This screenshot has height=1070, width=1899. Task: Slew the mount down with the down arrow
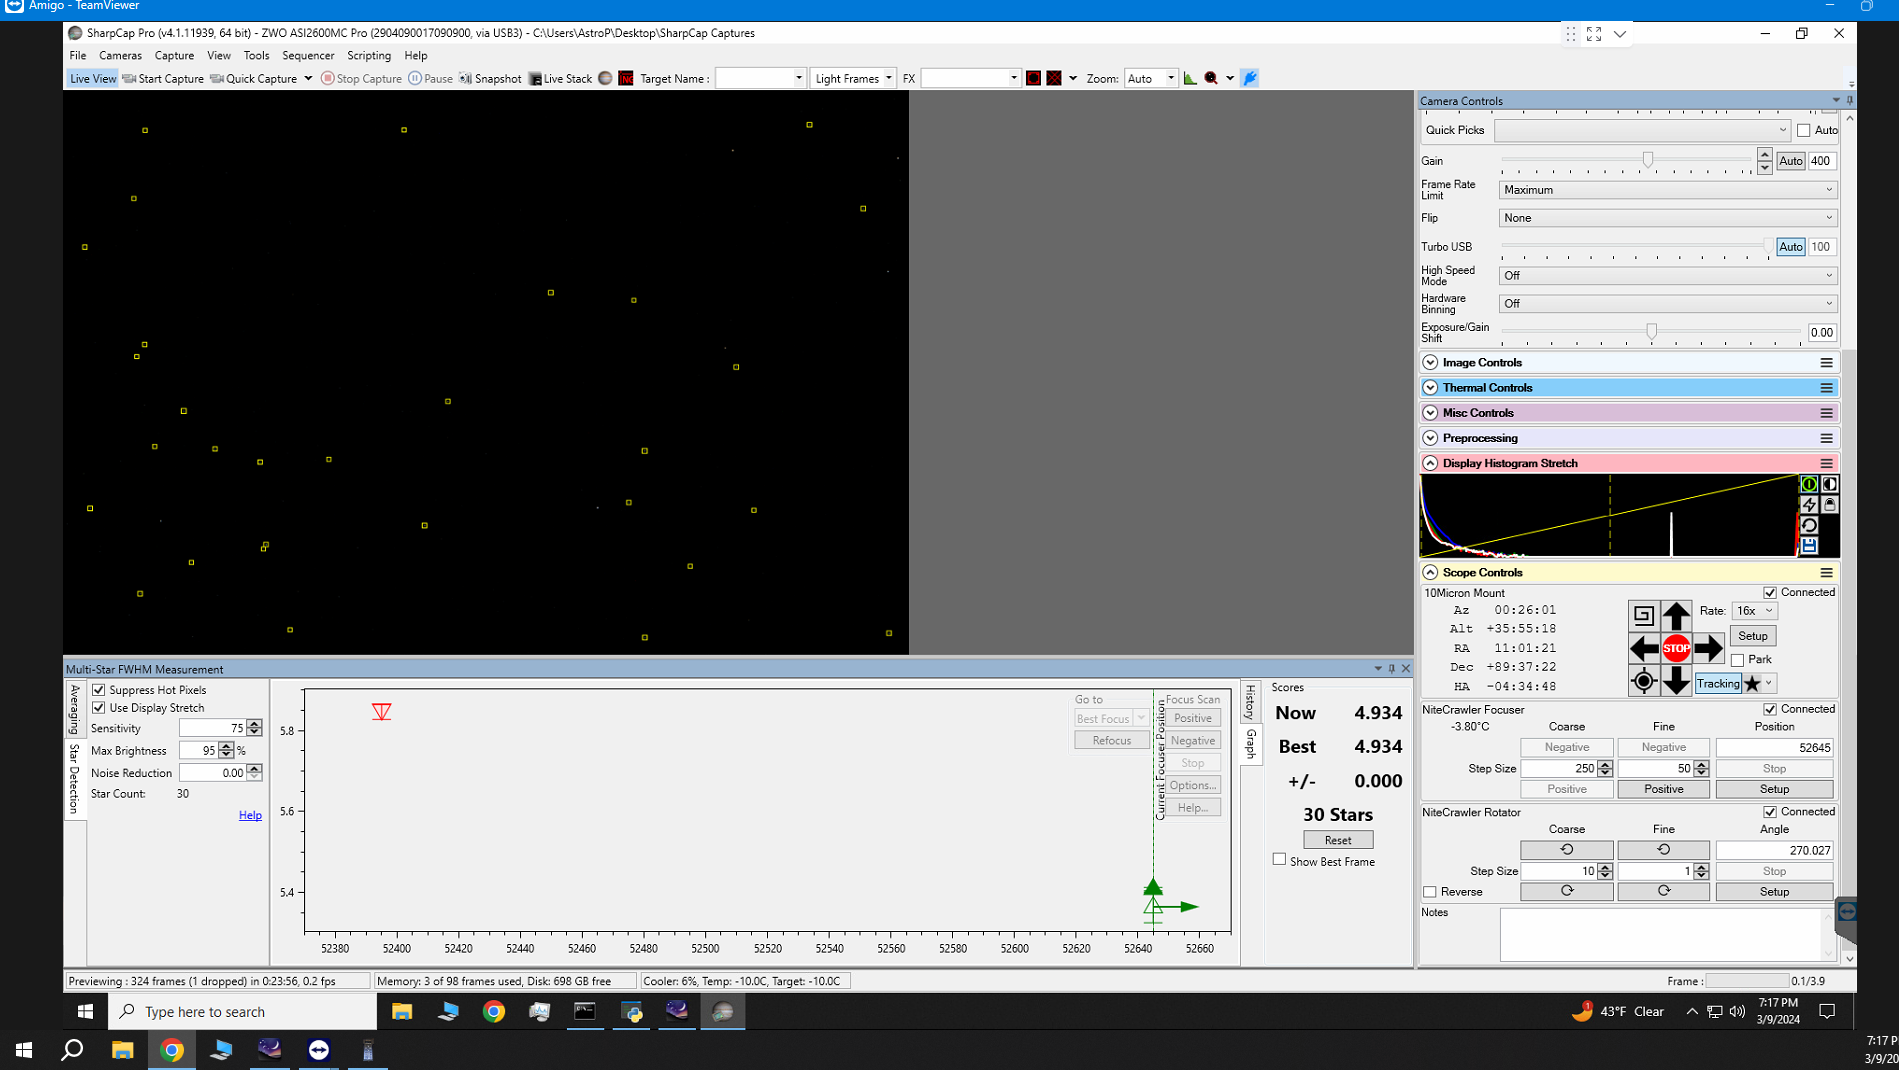[x=1676, y=681]
